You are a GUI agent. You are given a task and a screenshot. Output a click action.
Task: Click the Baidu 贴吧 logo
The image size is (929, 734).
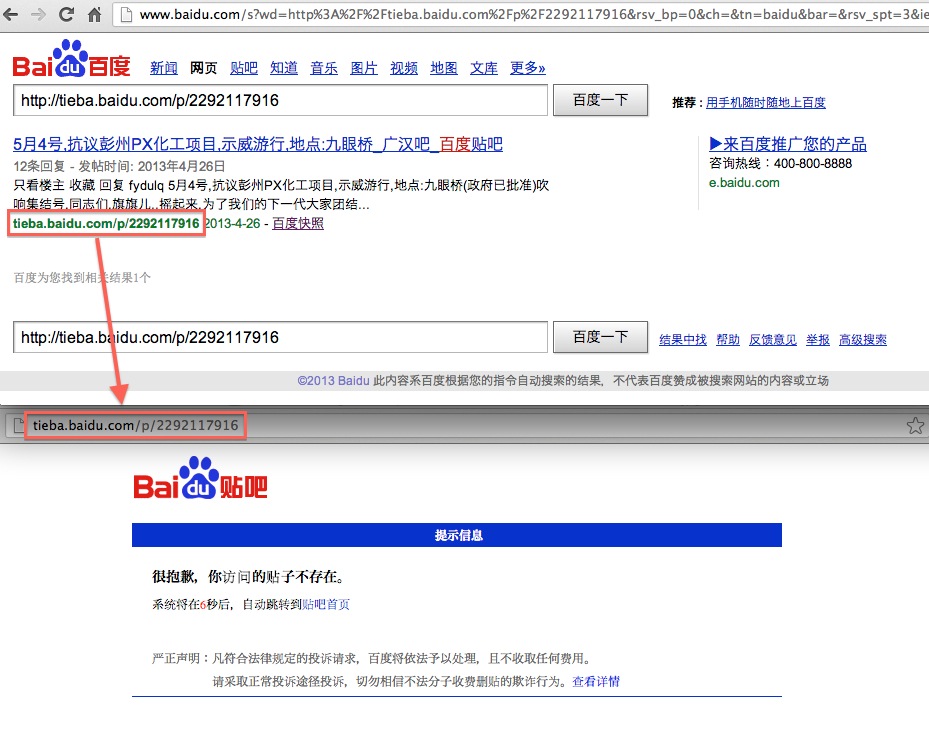[x=200, y=478]
